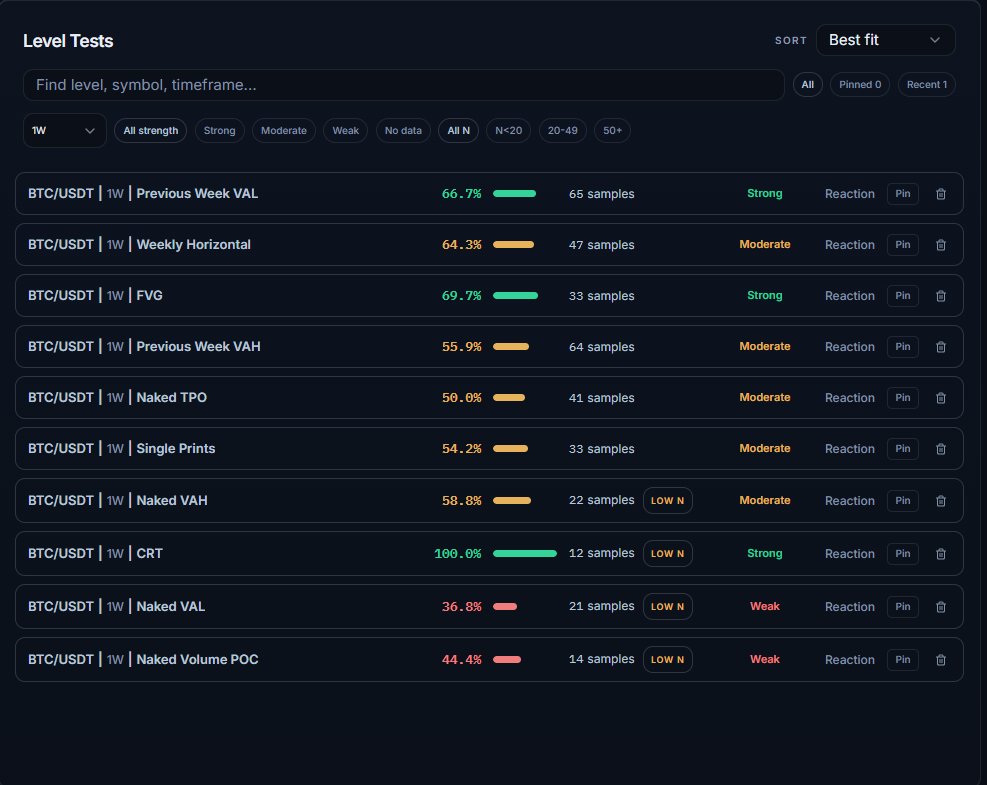Click the 47 samples text
This screenshot has width=987, height=785.
pyautogui.click(x=601, y=245)
